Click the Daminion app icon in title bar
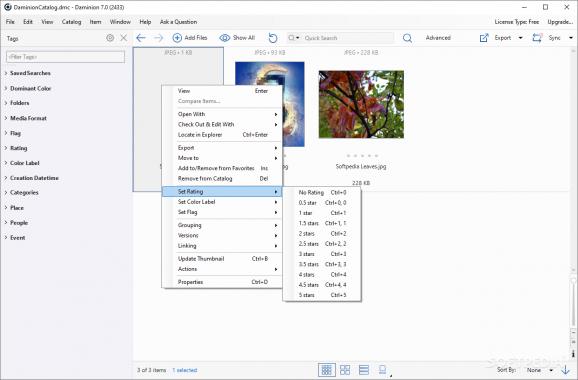Screen dimensions: 578x380 [x=8, y=7]
